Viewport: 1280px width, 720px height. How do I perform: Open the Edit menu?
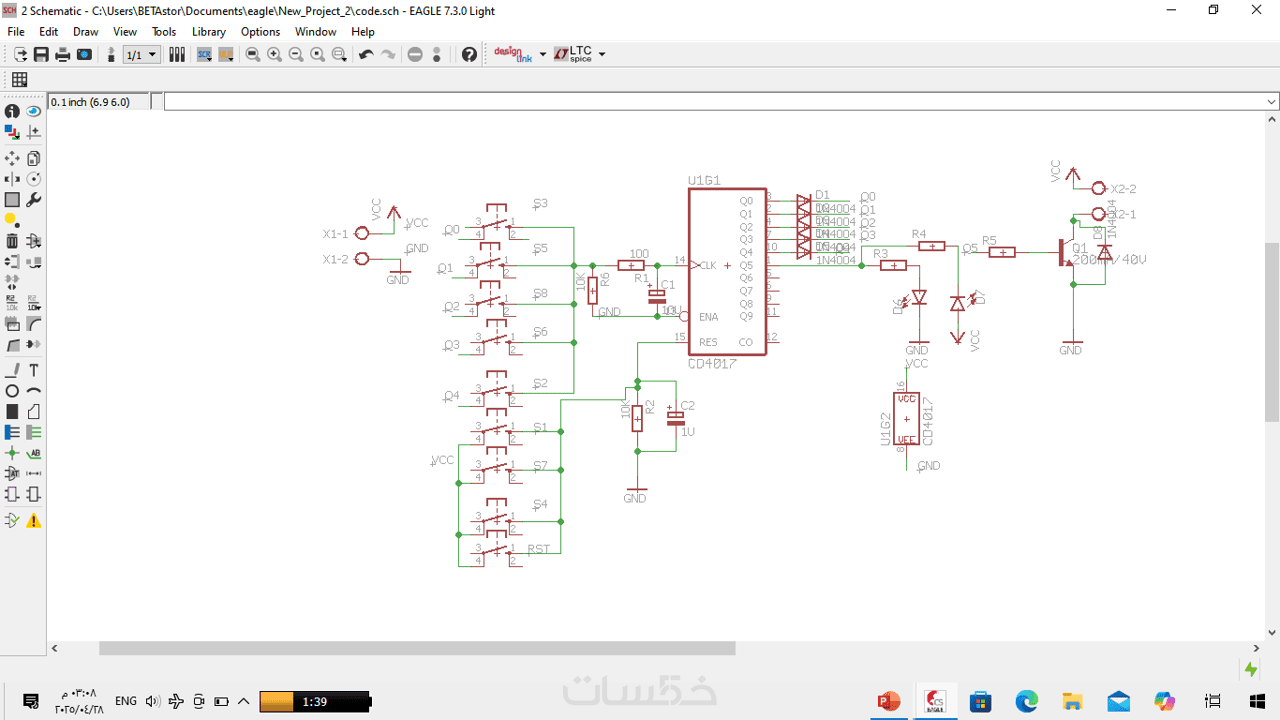point(48,32)
